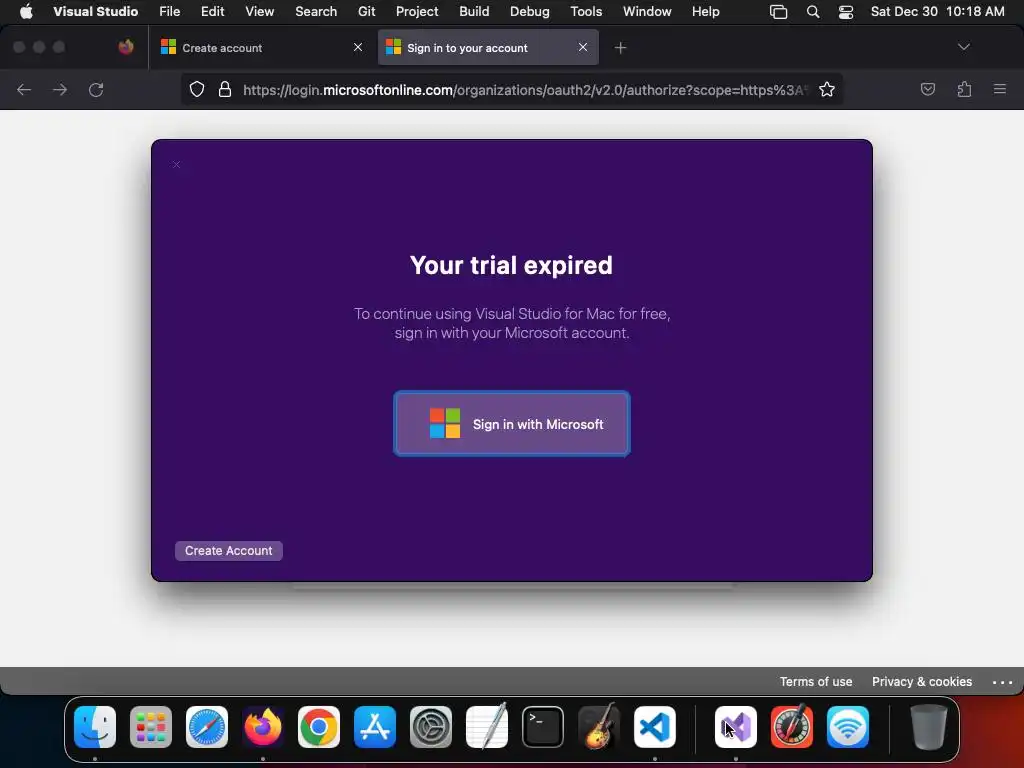Click the date and time in menu bar

937,11
